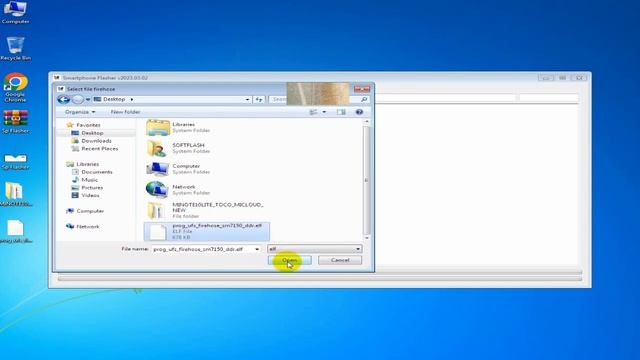
Task: Select the prog ufs file on the desktop
Action: pyautogui.click(x=15, y=232)
